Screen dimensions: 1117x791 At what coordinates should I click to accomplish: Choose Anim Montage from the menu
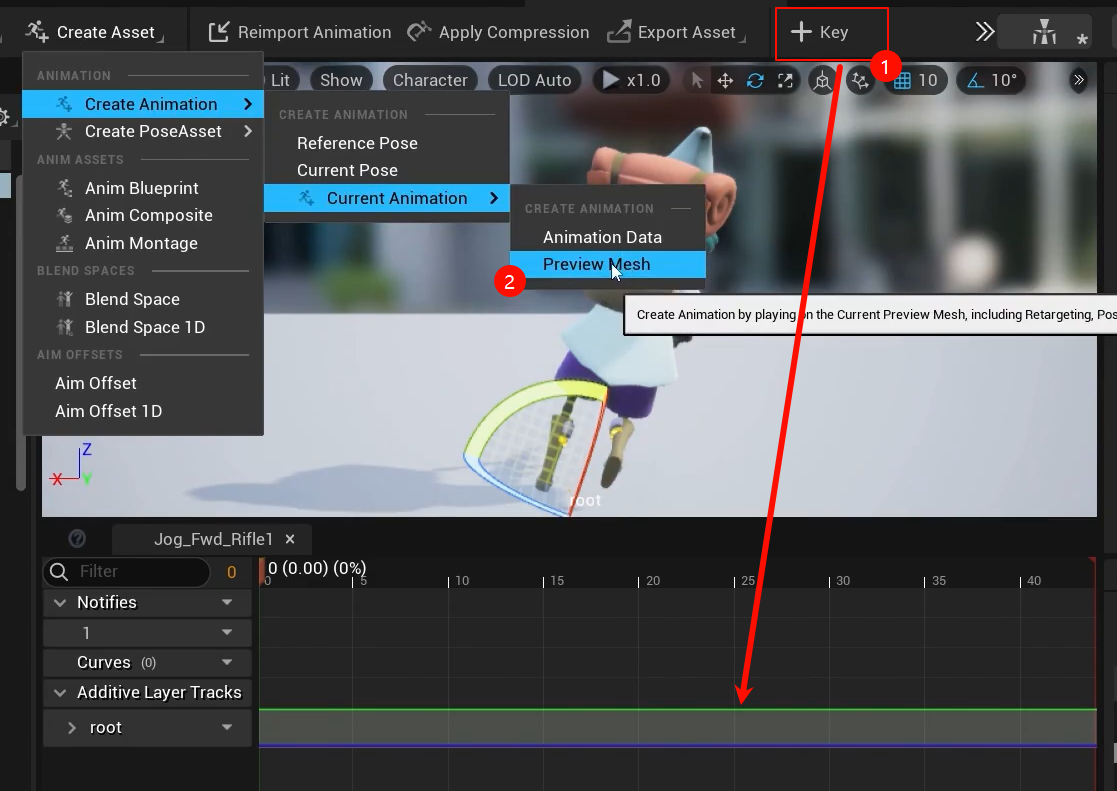click(x=143, y=243)
